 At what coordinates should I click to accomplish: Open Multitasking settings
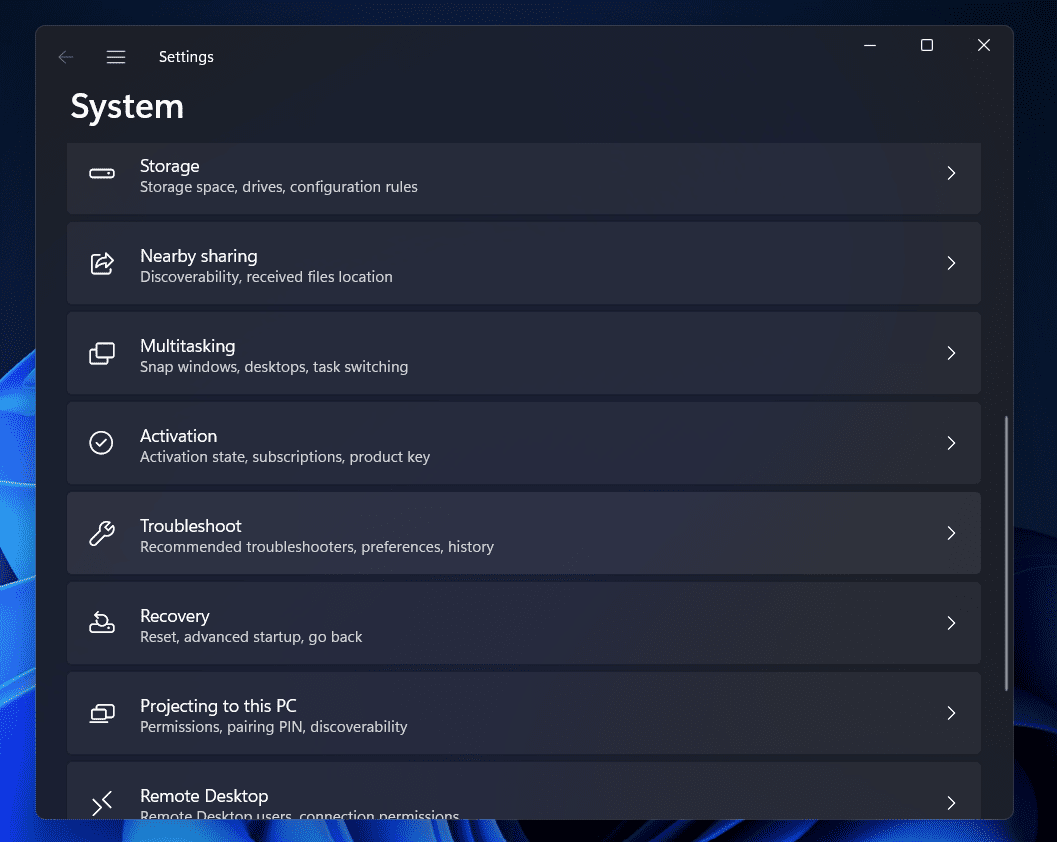524,353
